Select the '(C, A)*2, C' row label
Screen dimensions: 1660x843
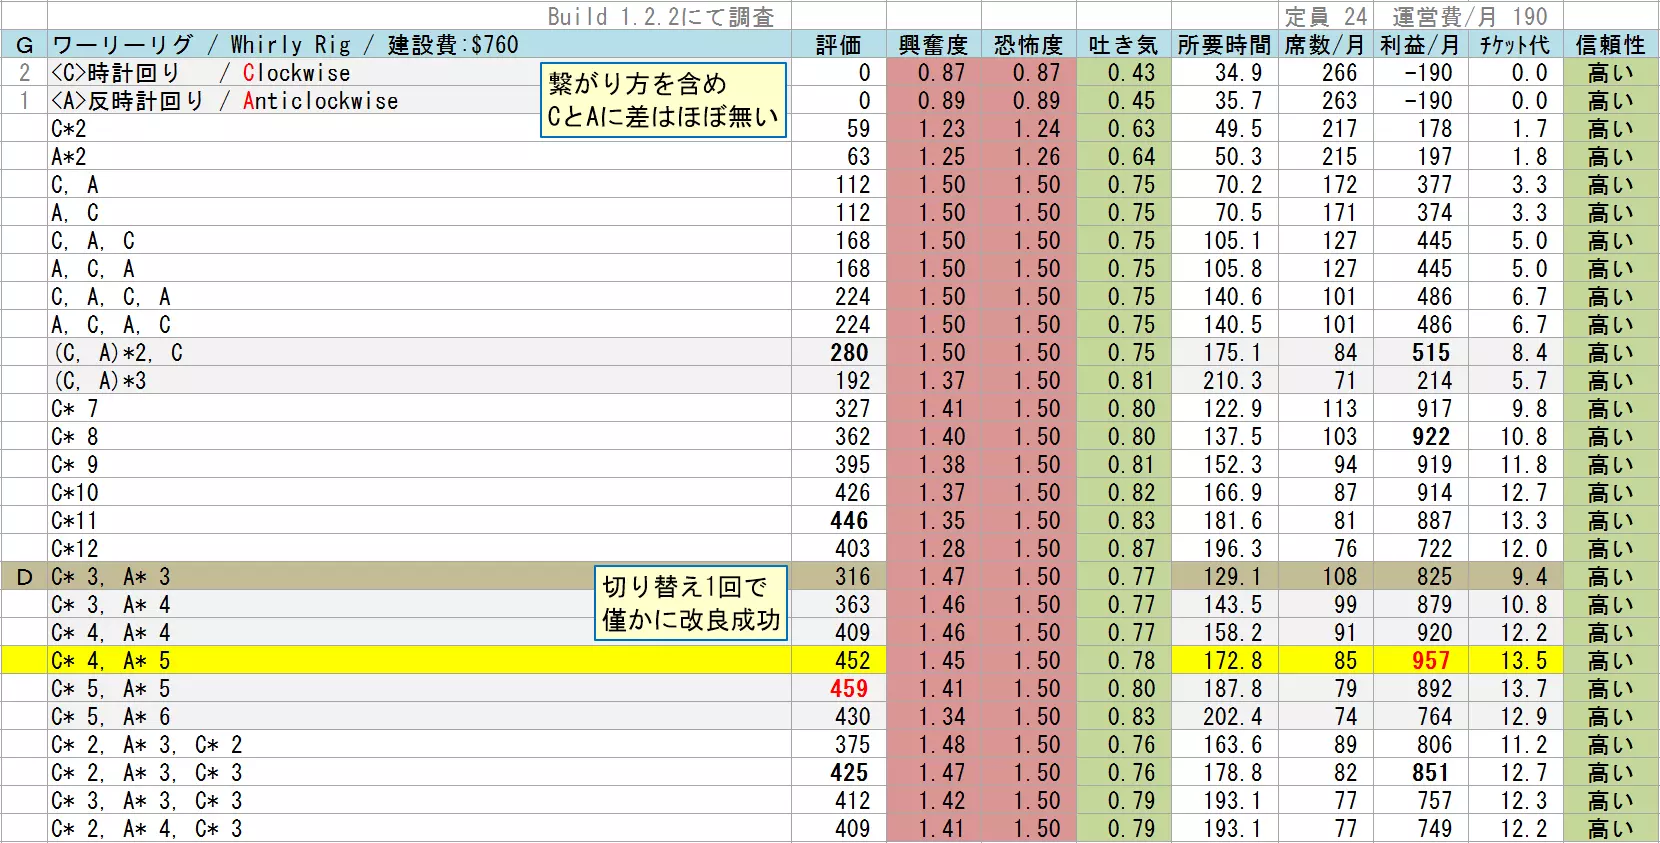(118, 353)
